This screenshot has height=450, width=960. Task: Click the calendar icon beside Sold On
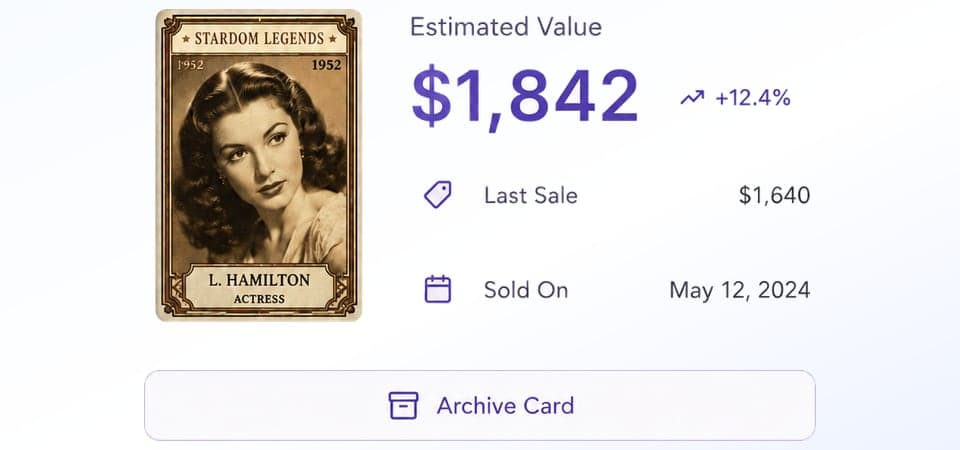438,290
